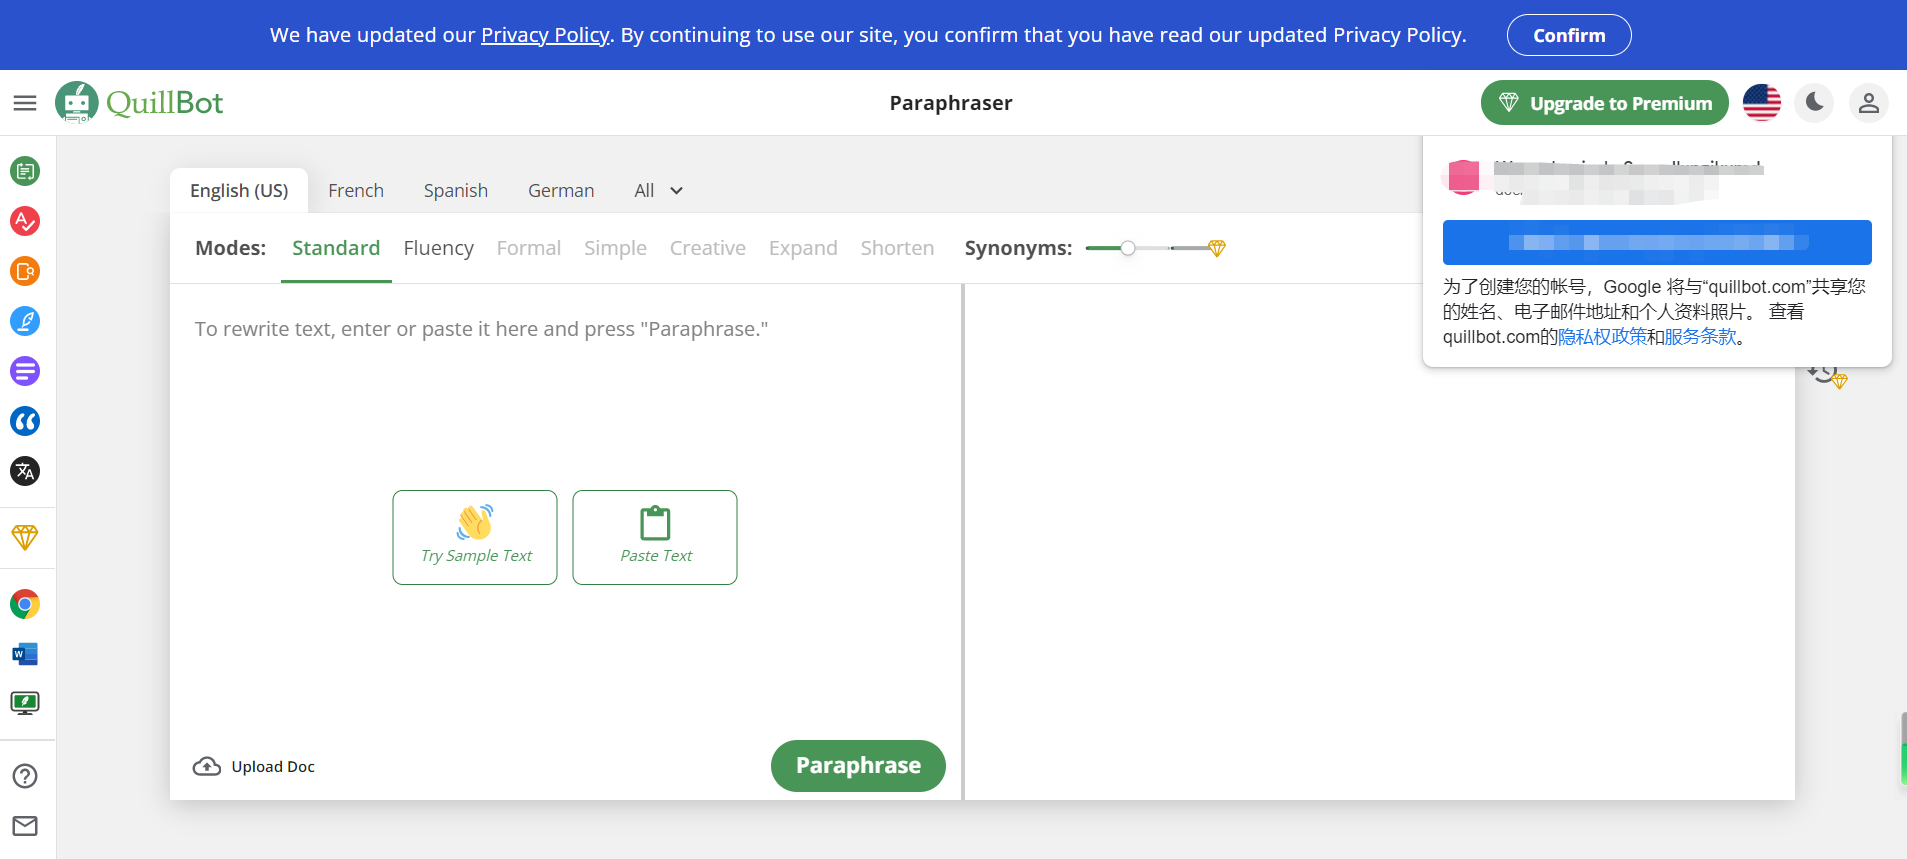Open the Citation Generator quote icon
This screenshot has width=1907, height=859.
point(25,421)
